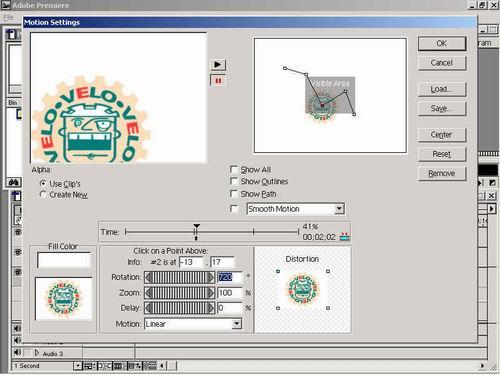Pause the motion preview

coord(218,80)
